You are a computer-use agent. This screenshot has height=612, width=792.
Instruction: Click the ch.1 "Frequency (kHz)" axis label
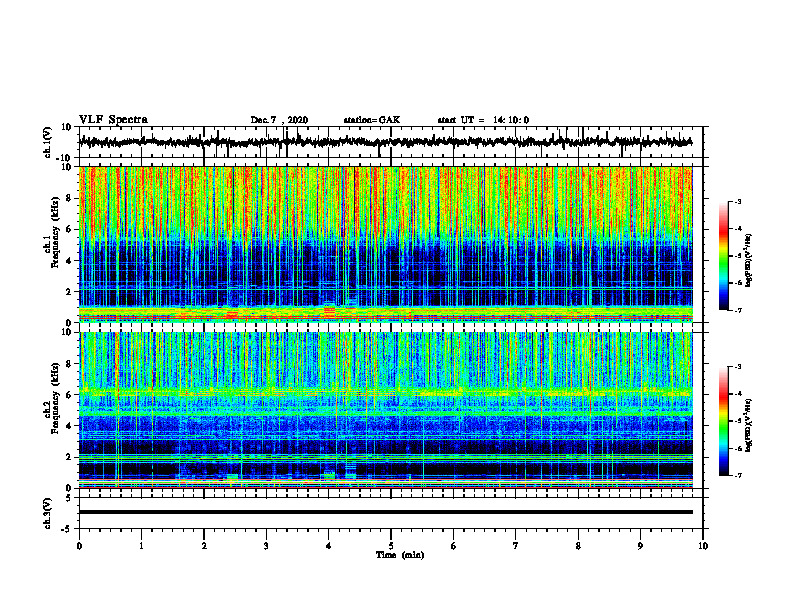(x=55, y=232)
